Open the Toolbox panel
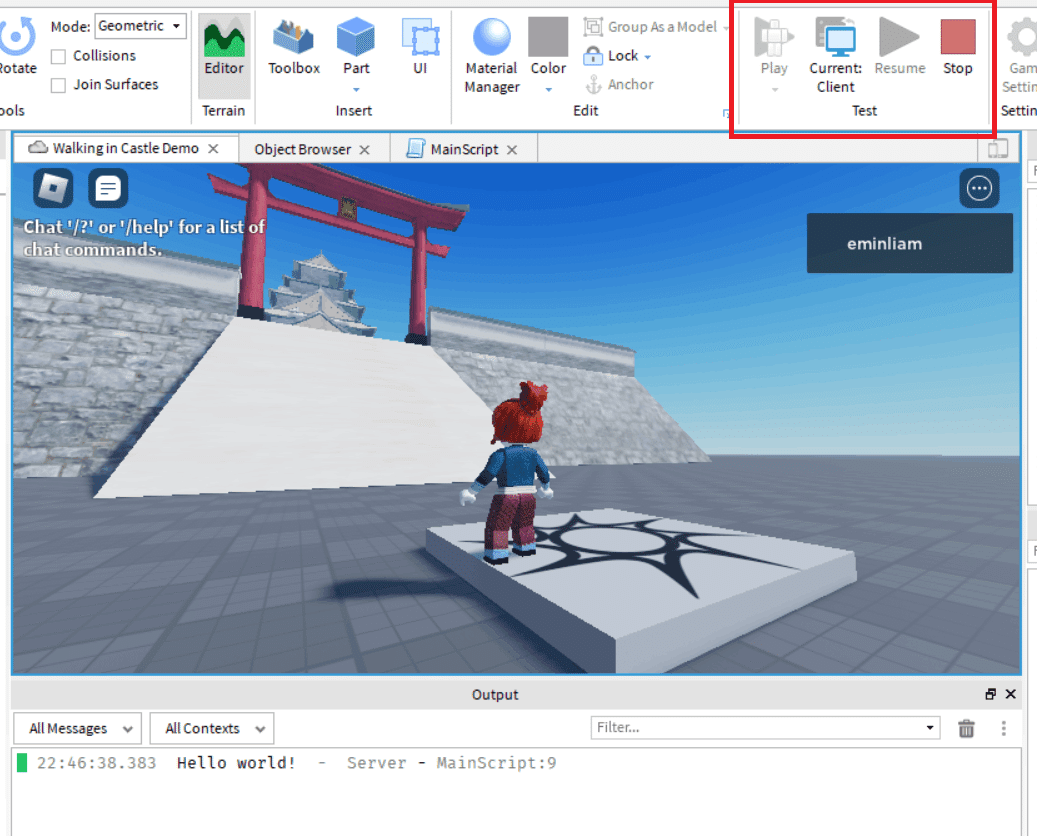1037x836 pixels. point(294,46)
